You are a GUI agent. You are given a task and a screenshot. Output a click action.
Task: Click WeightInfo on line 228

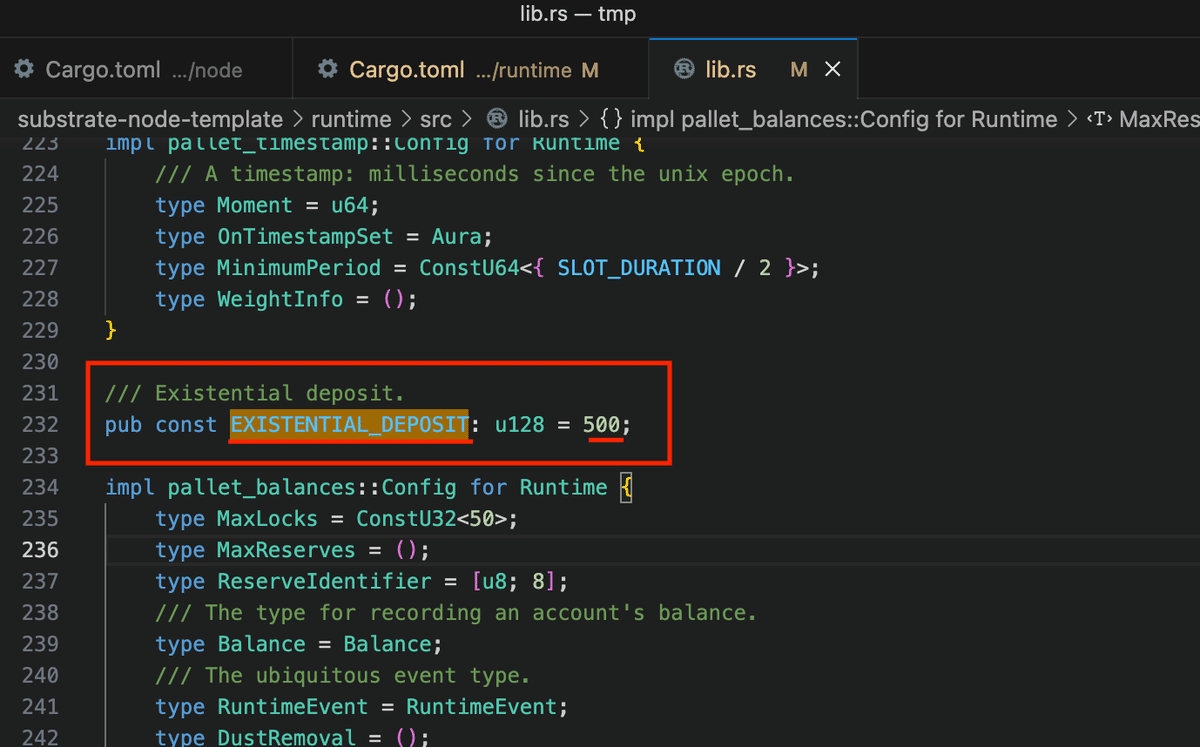280,299
